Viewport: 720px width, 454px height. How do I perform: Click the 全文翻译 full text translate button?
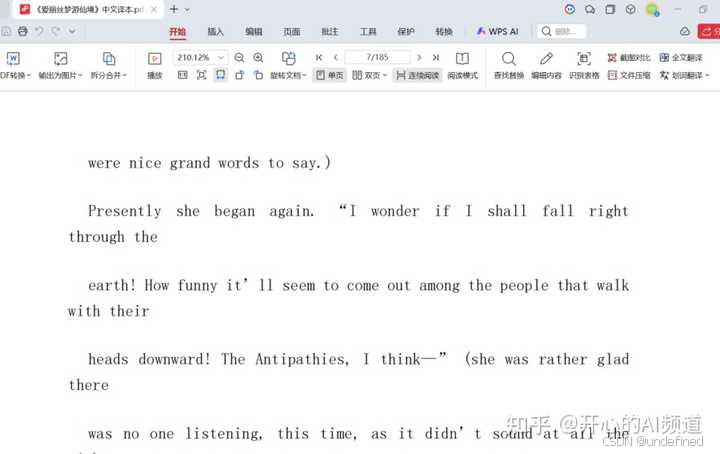[681, 57]
